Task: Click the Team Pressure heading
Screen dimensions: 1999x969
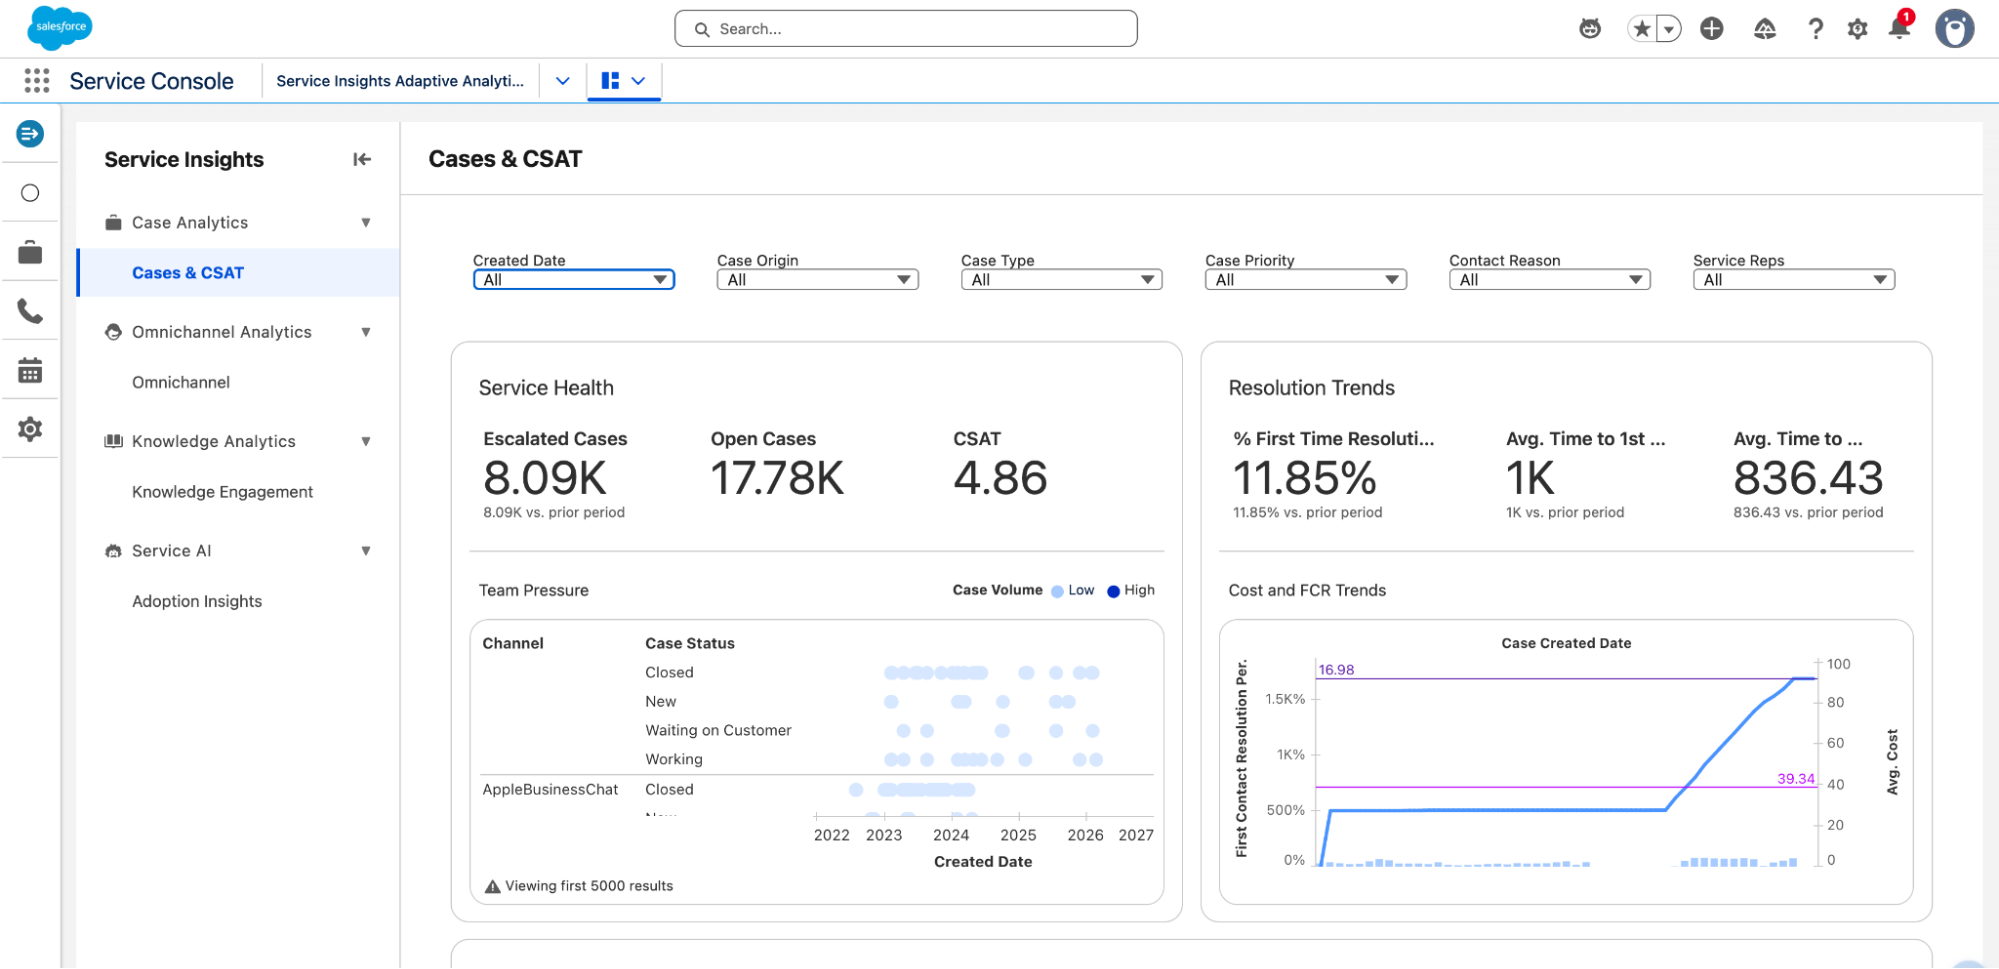Action: click(534, 591)
